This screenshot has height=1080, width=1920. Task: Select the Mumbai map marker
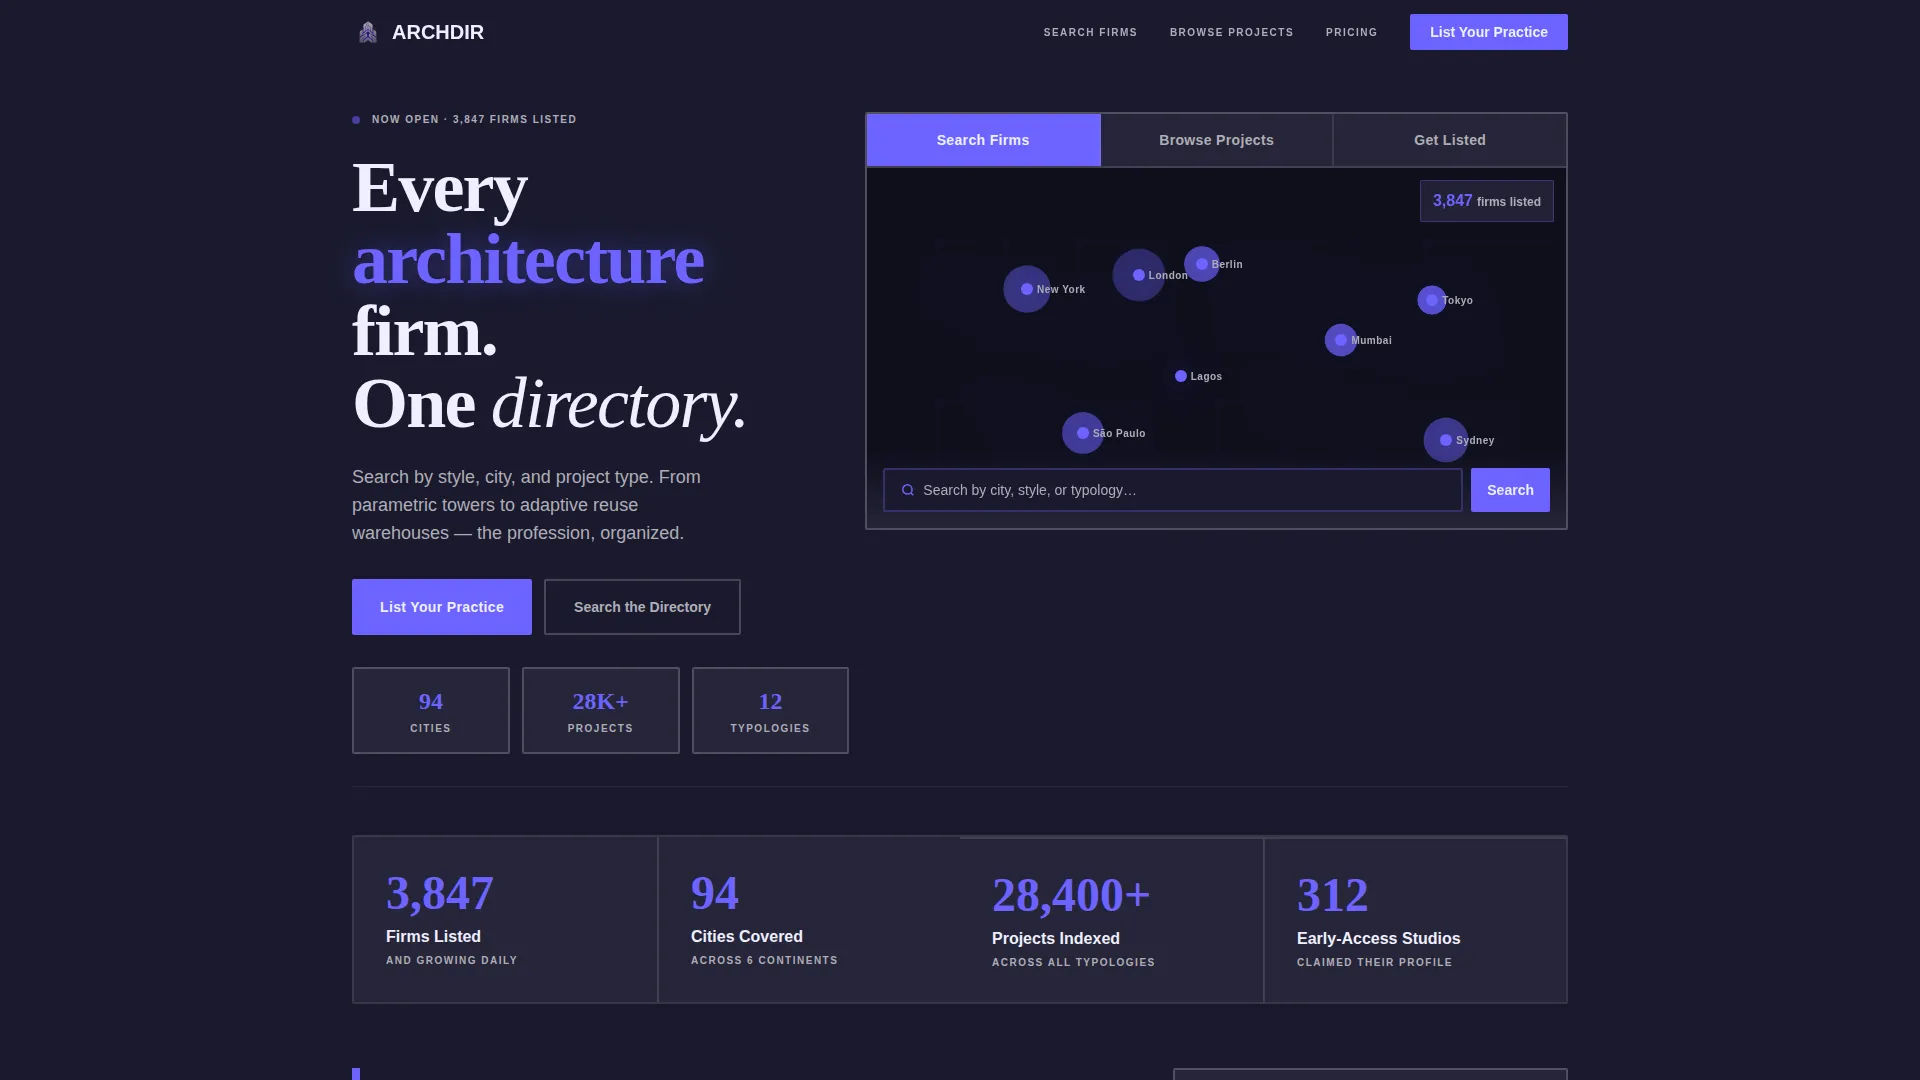(1341, 340)
